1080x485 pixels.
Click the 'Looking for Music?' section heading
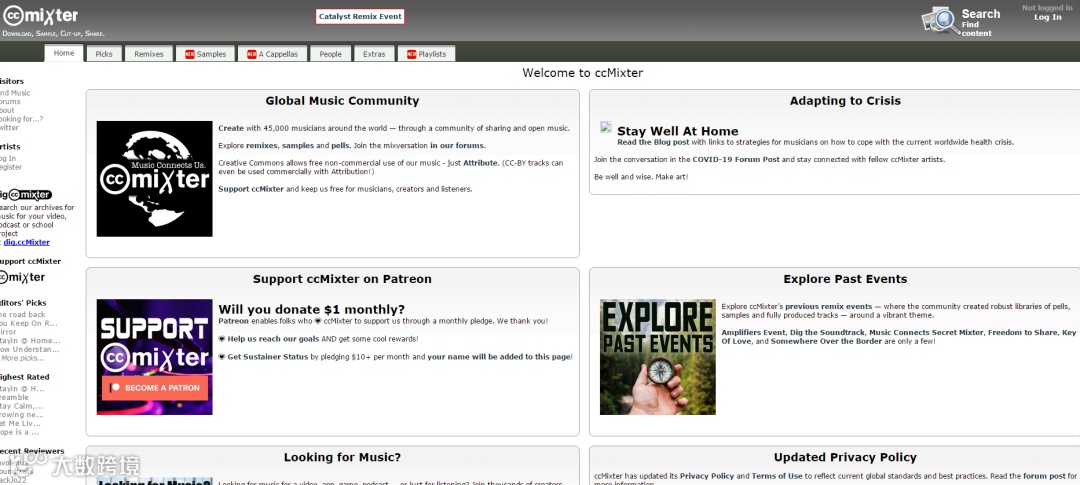click(x=342, y=457)
